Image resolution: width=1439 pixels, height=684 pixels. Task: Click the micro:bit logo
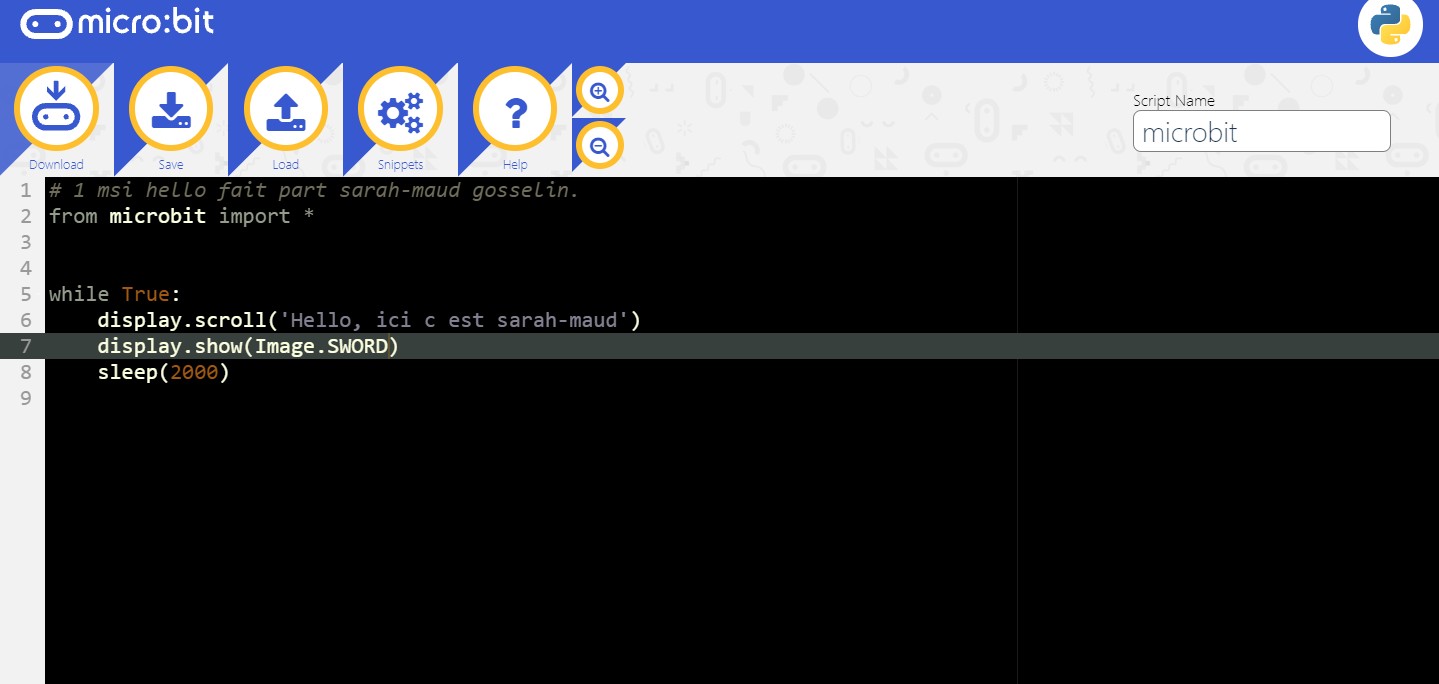117,23
